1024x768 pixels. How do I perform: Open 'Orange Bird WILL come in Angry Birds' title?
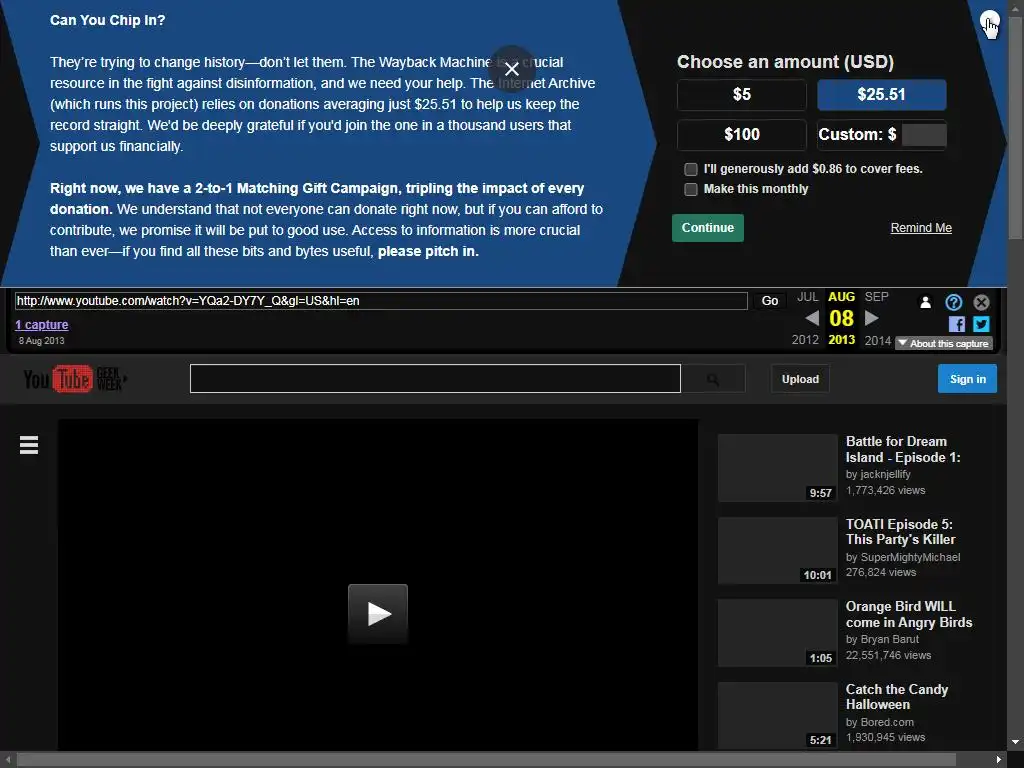[x=908, y=615]
